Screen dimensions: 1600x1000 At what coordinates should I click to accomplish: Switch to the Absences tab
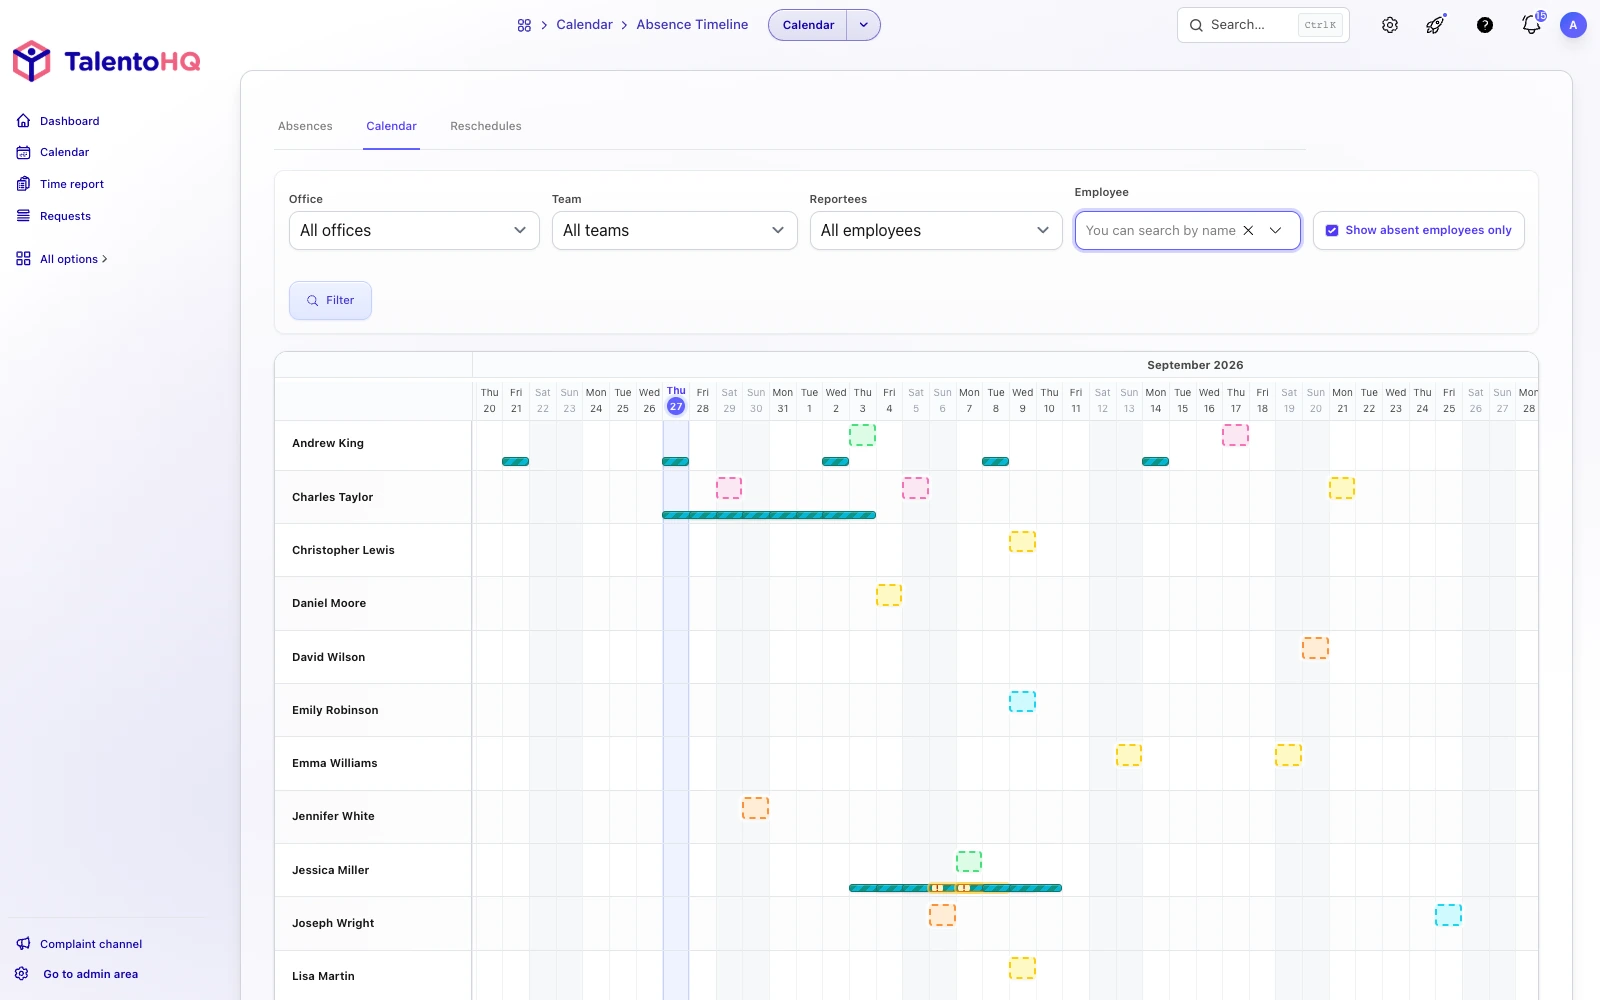pos(305,126)
